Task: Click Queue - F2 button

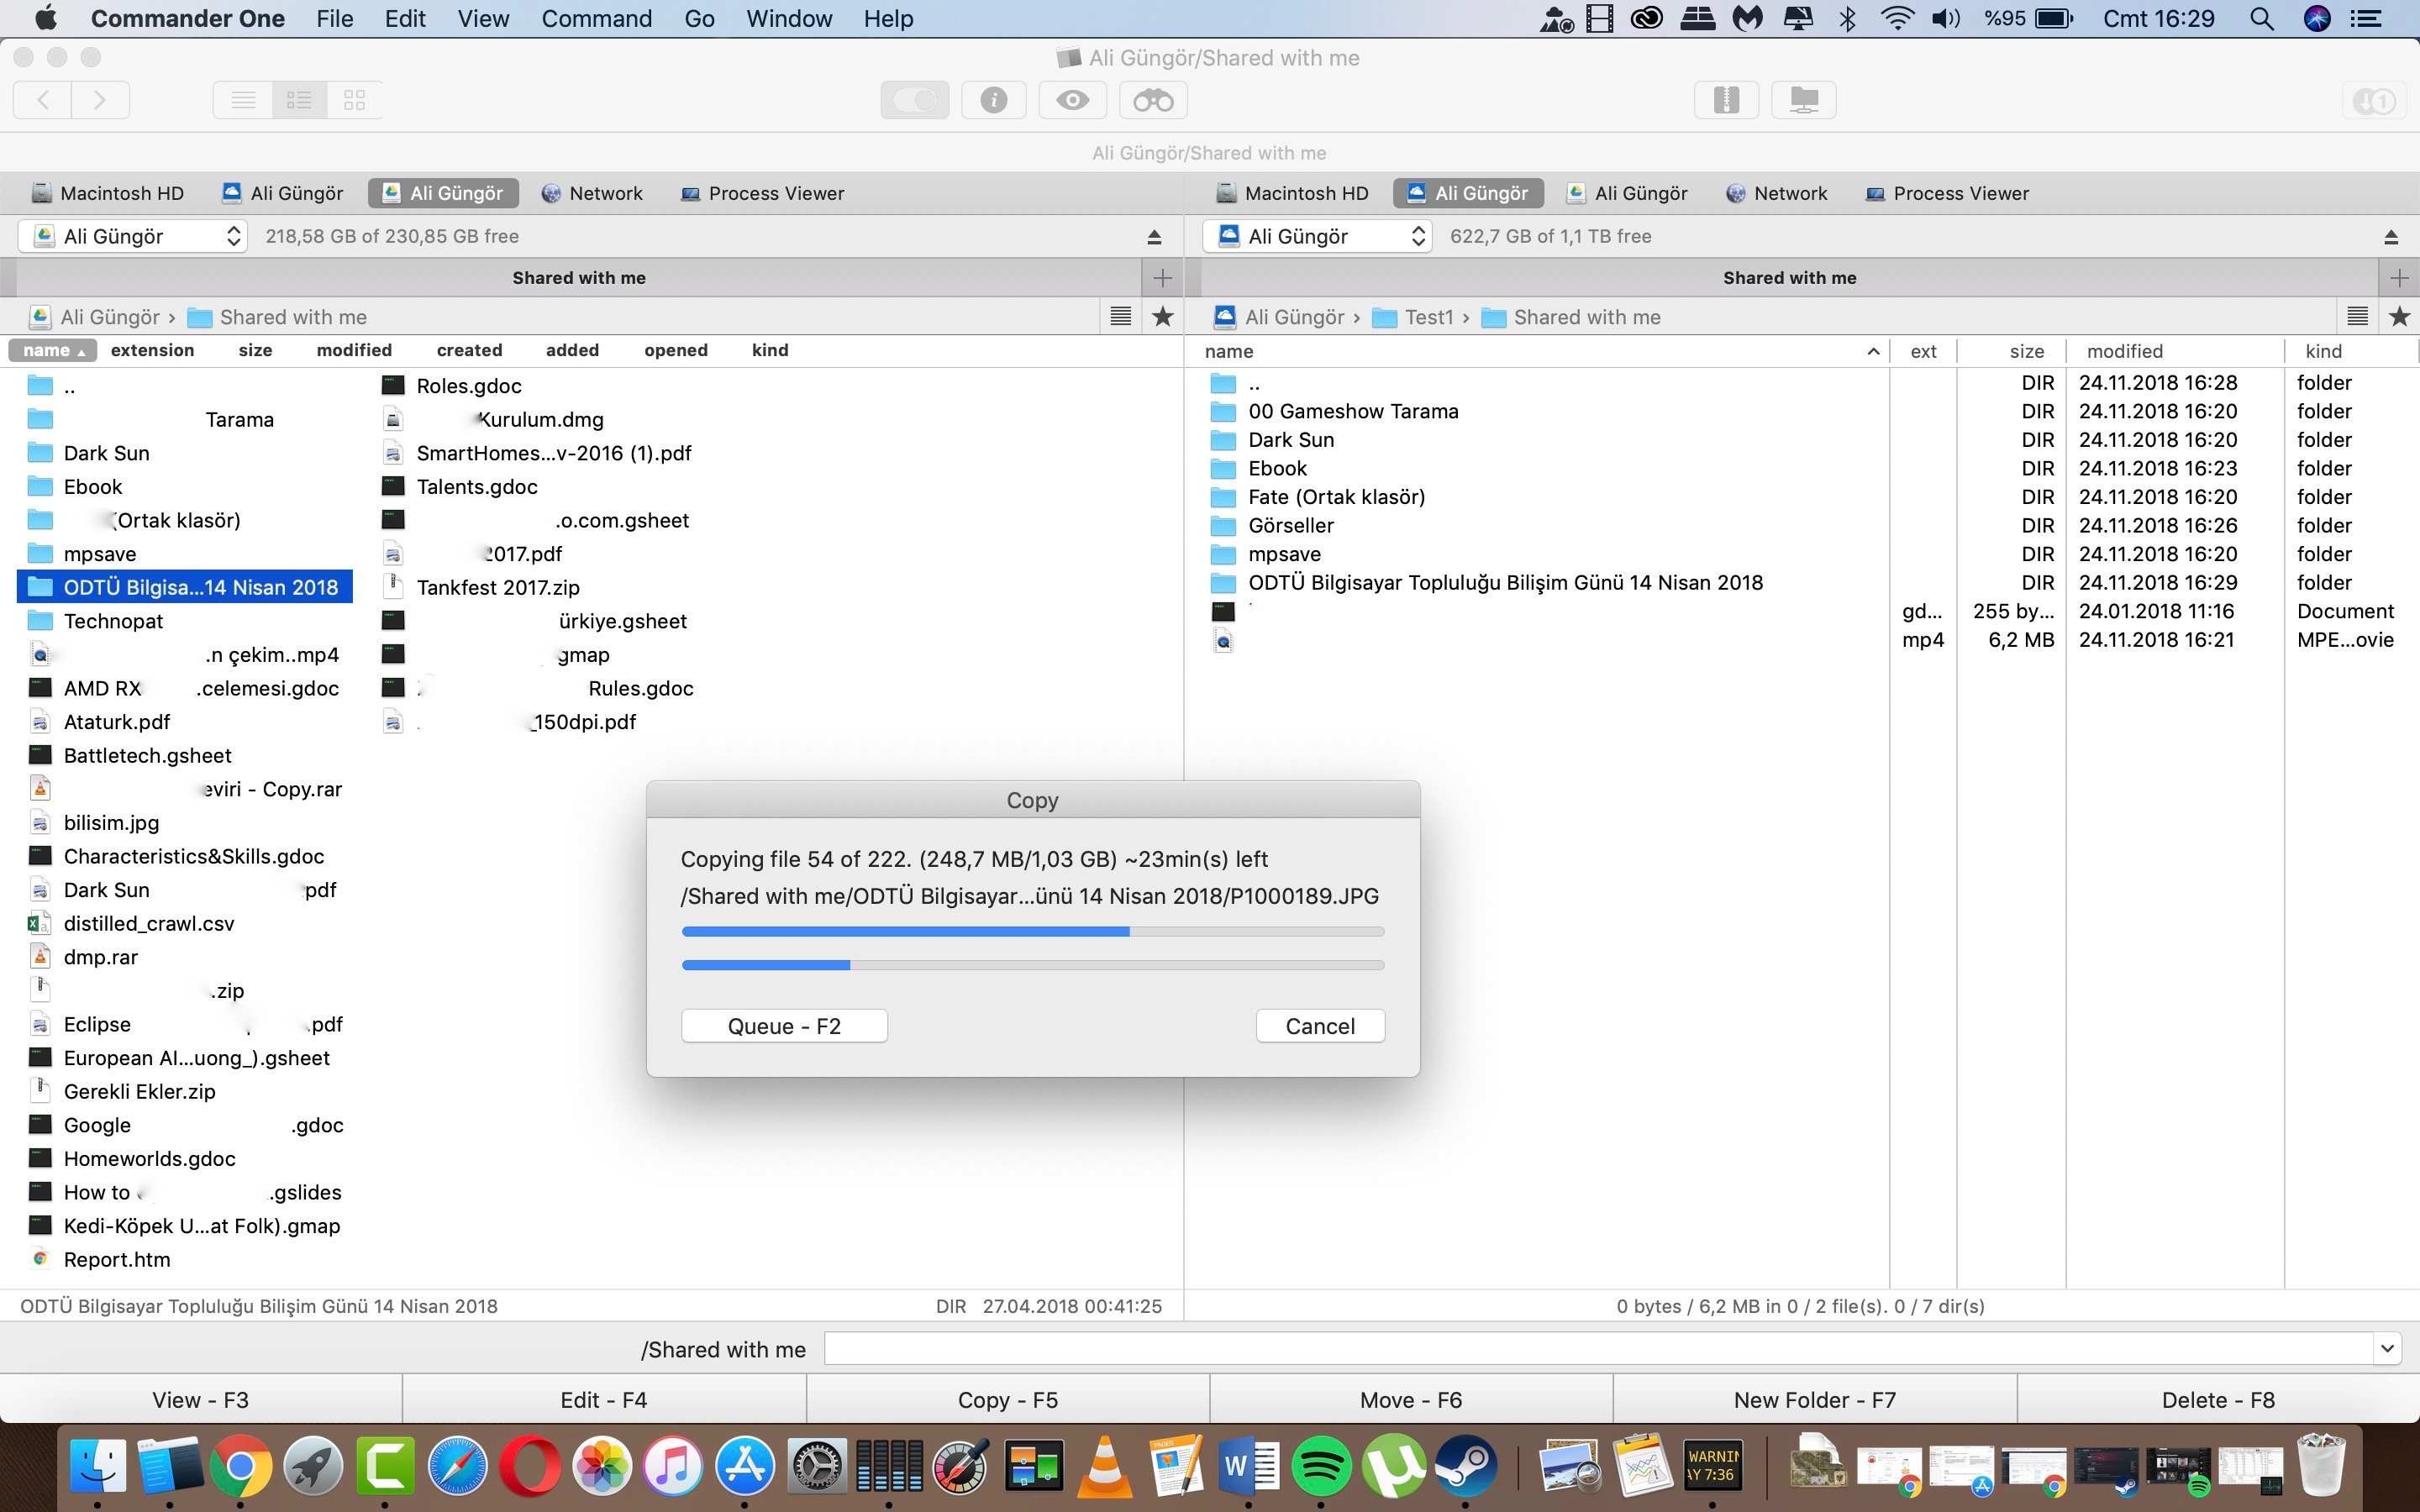Action: tap(784, 1026)
